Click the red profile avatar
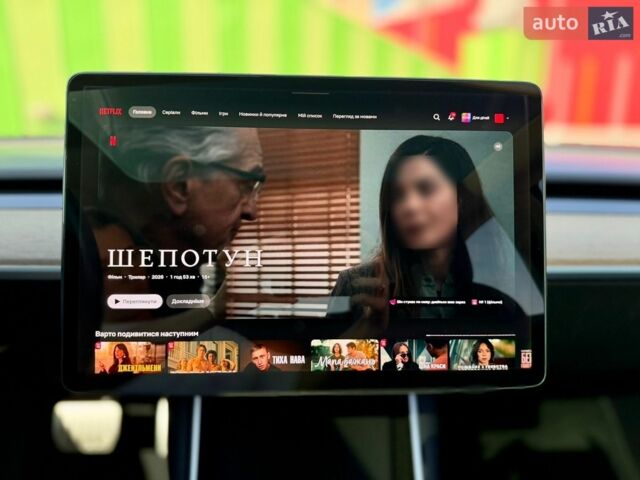 499,118
